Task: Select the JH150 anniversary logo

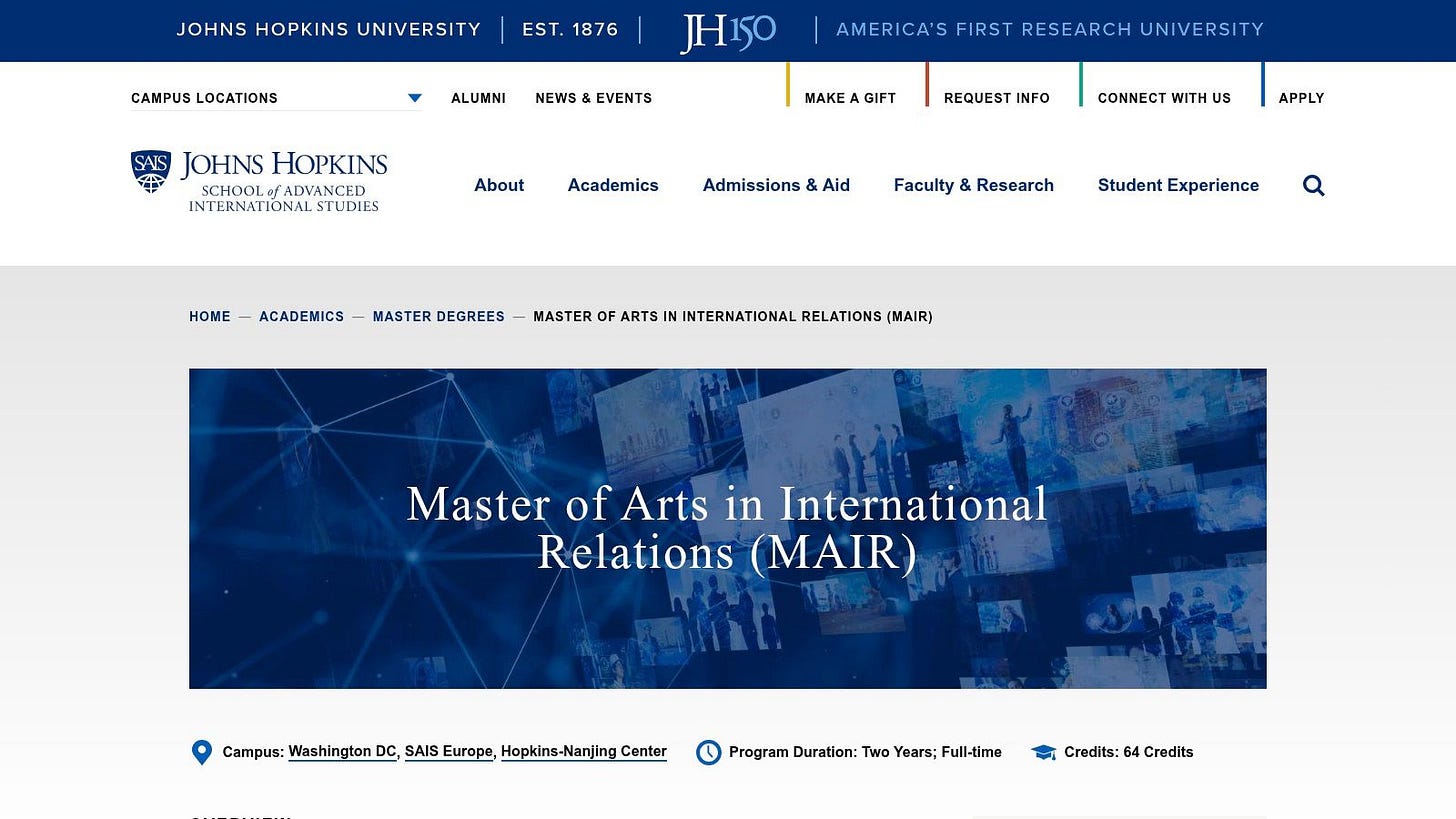Action: pos(727,30)
